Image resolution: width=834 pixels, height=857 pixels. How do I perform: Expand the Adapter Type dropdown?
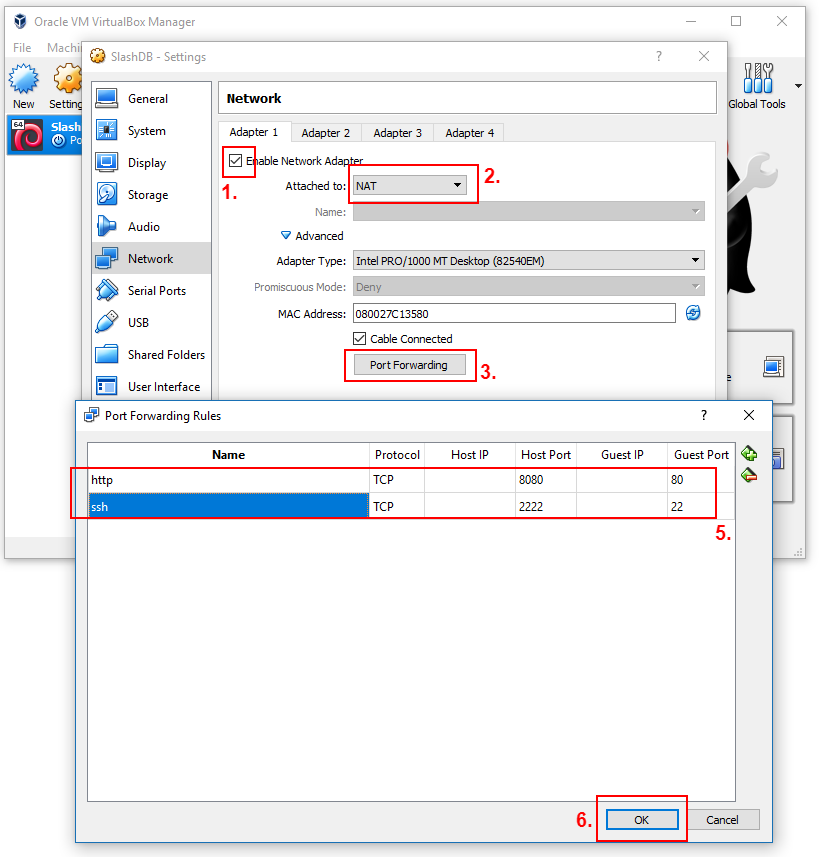pos(528,261)
